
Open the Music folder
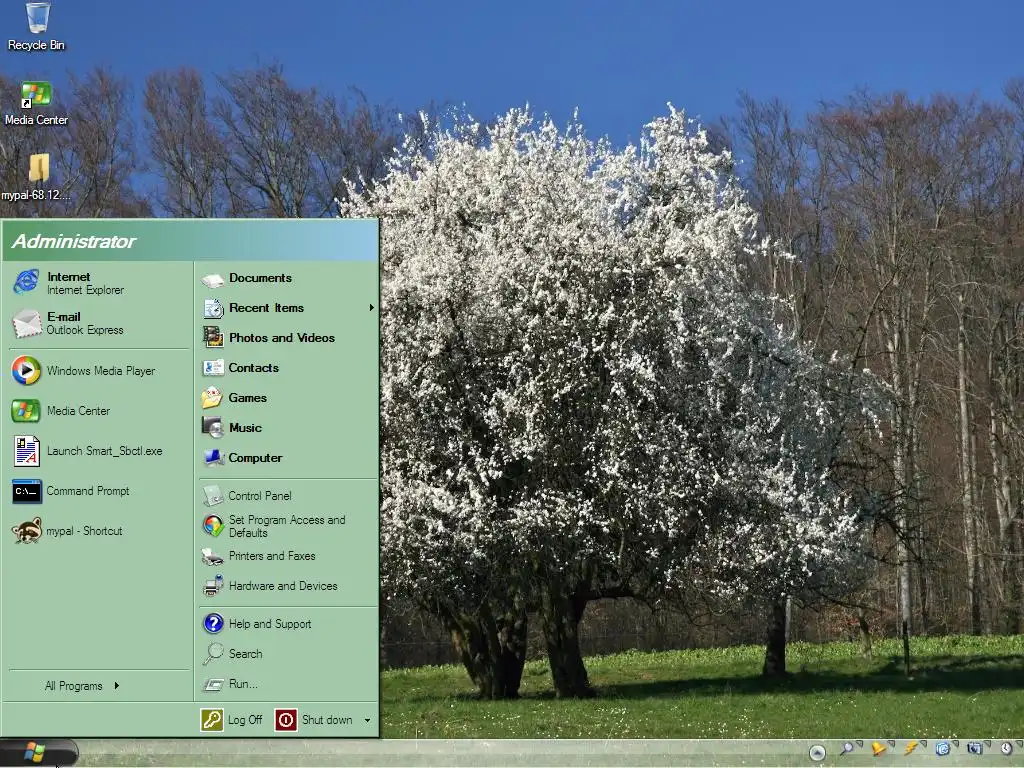(288, 428)
